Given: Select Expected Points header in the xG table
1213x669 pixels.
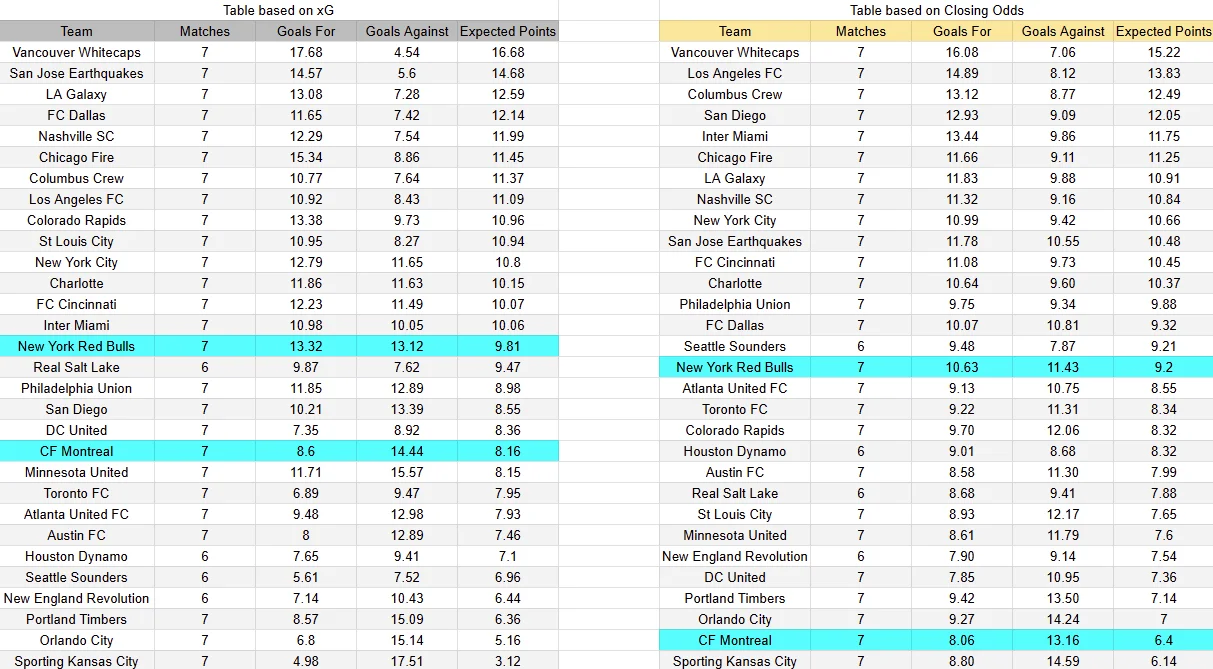Looking at the screenshot, I should 507,31.
